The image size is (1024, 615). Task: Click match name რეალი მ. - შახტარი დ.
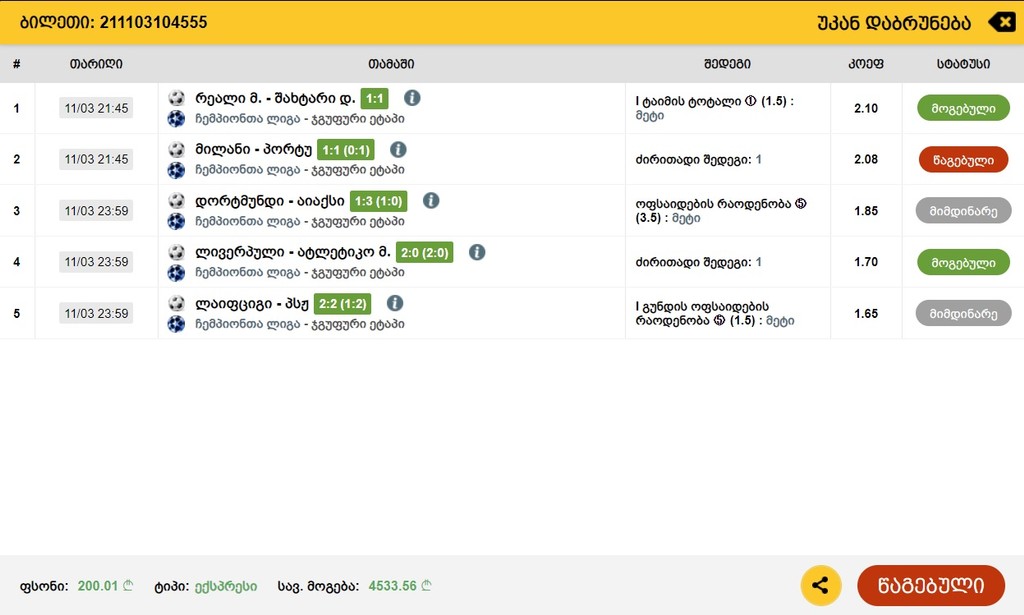275,99
